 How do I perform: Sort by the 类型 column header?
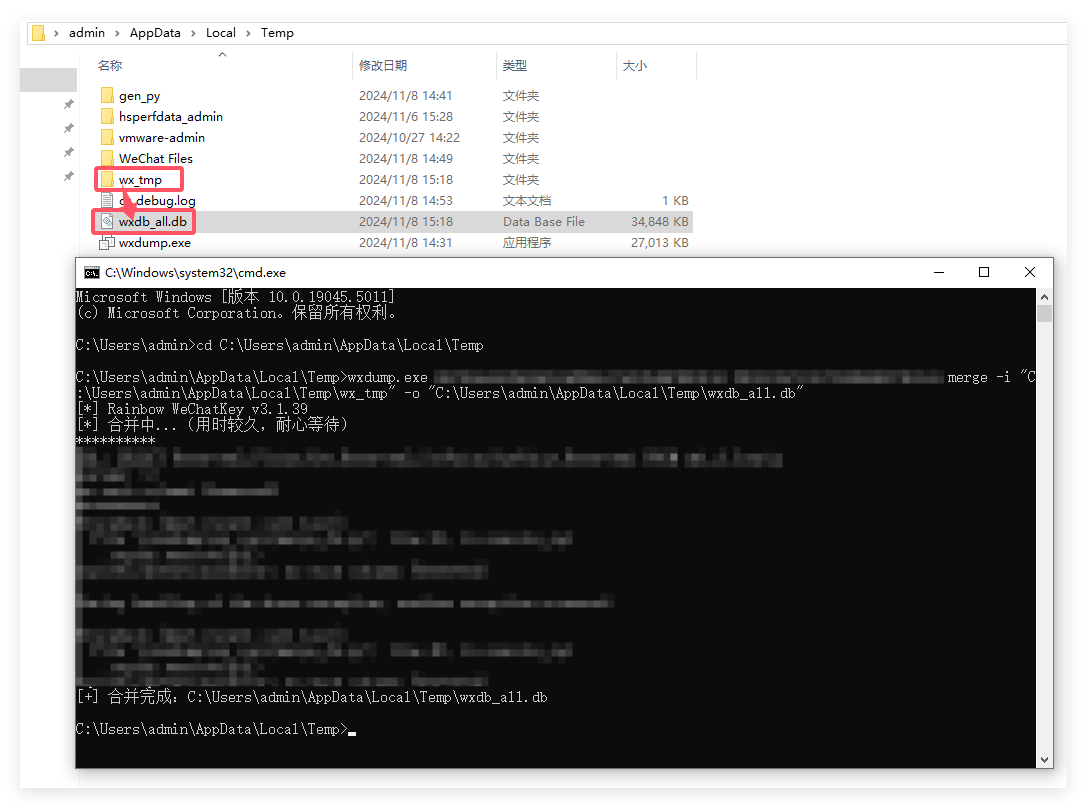pos(514,66)
